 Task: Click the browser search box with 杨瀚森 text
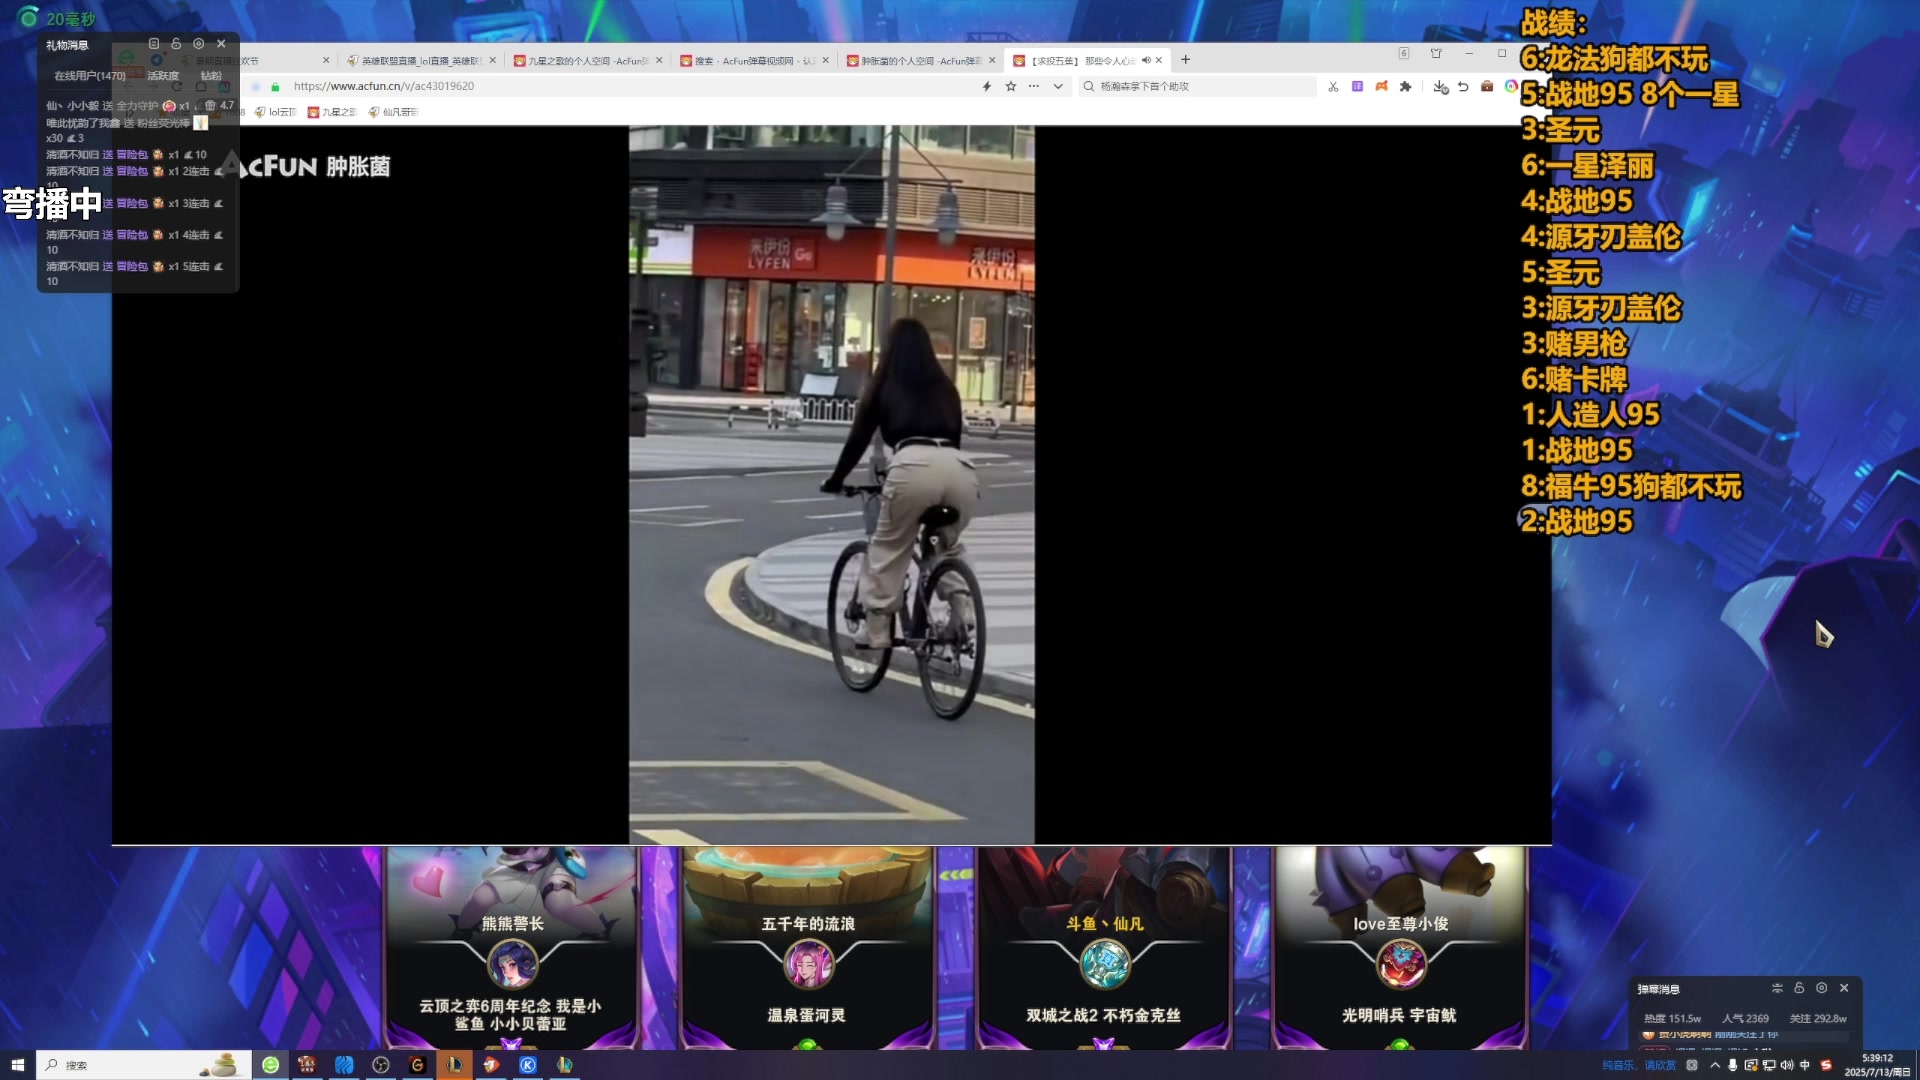coord(1195,87)
